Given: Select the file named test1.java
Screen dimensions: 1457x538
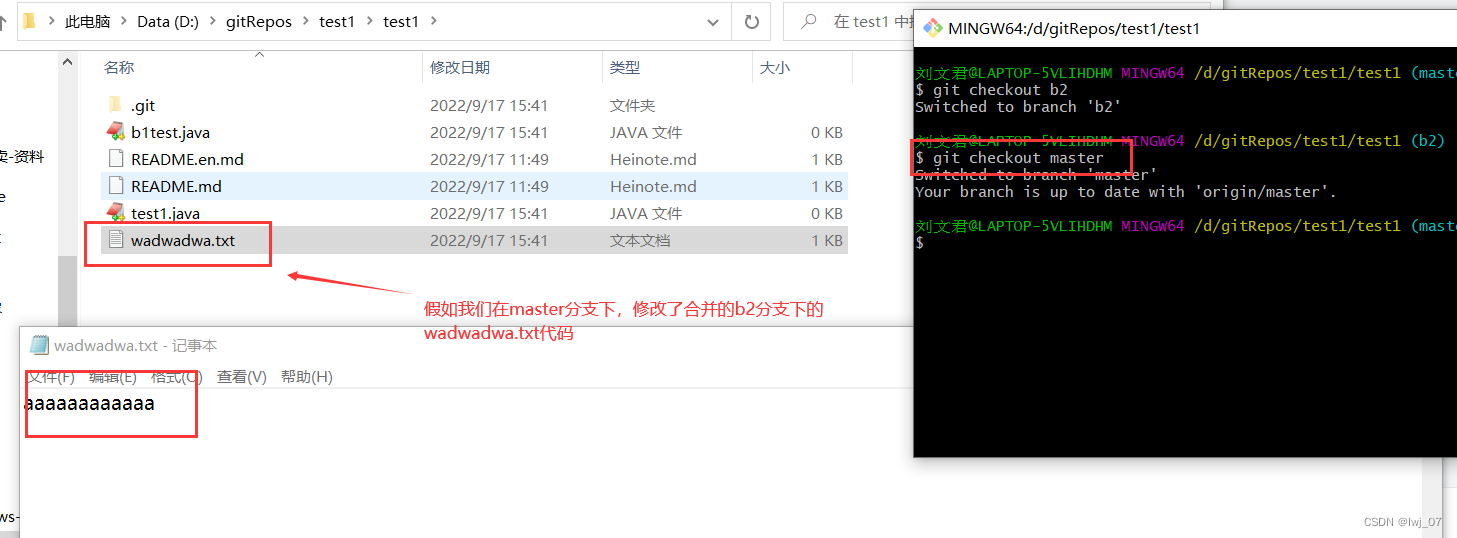Looking at the screenshot, I should (165, 213).
